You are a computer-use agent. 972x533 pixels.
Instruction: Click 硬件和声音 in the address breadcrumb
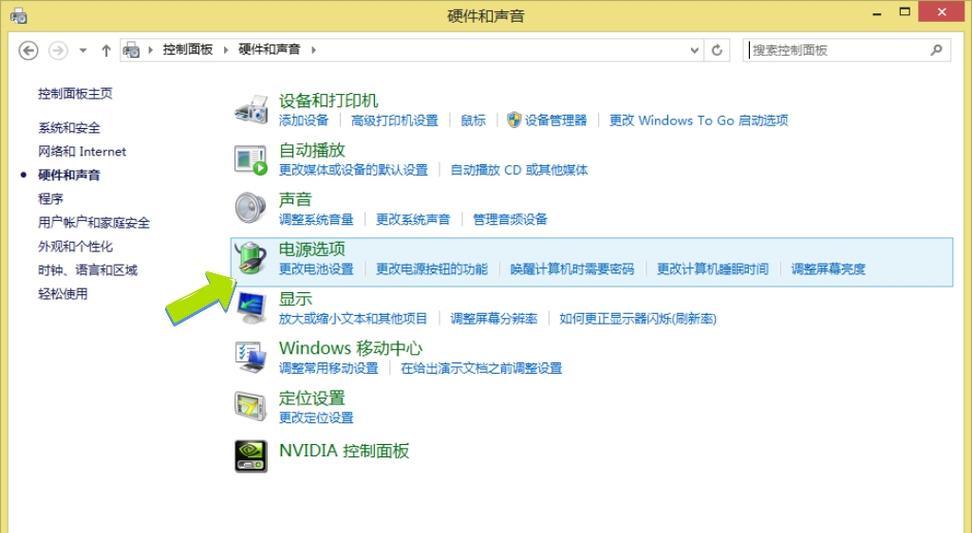(270, 50)
